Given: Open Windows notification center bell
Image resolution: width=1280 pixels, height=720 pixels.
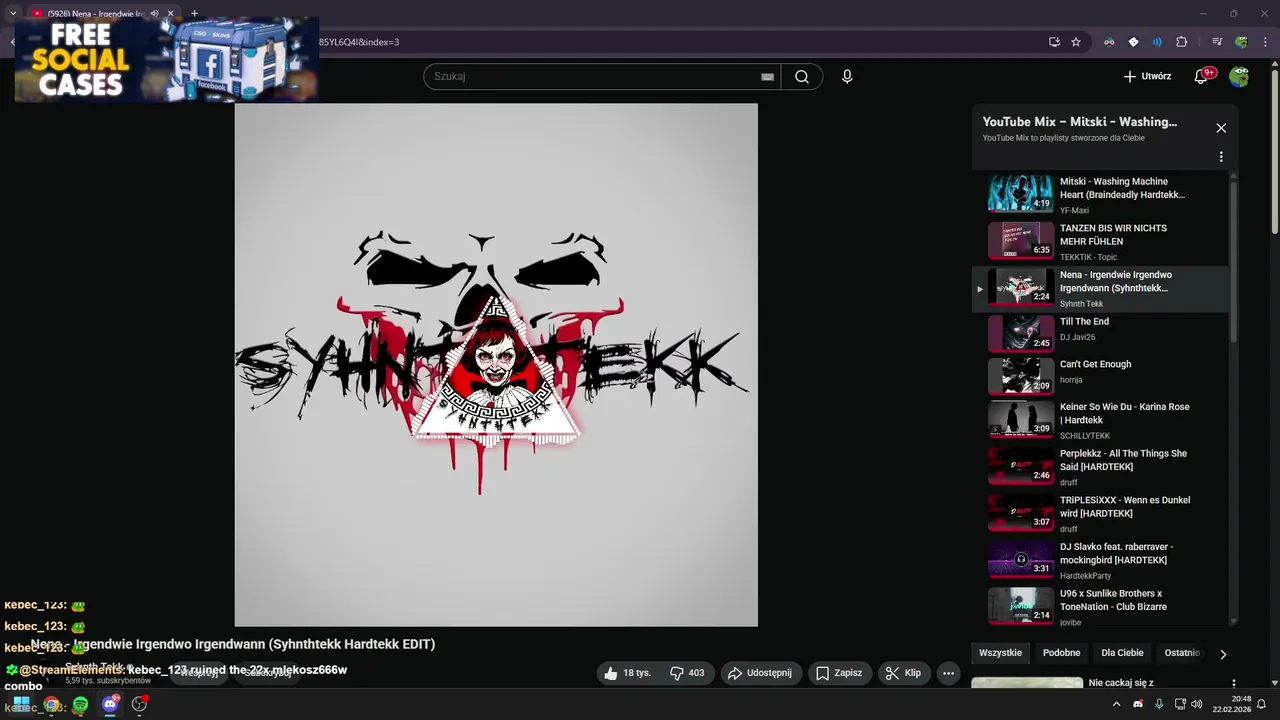Looking at the screenshot, I should pos(1262,704).
